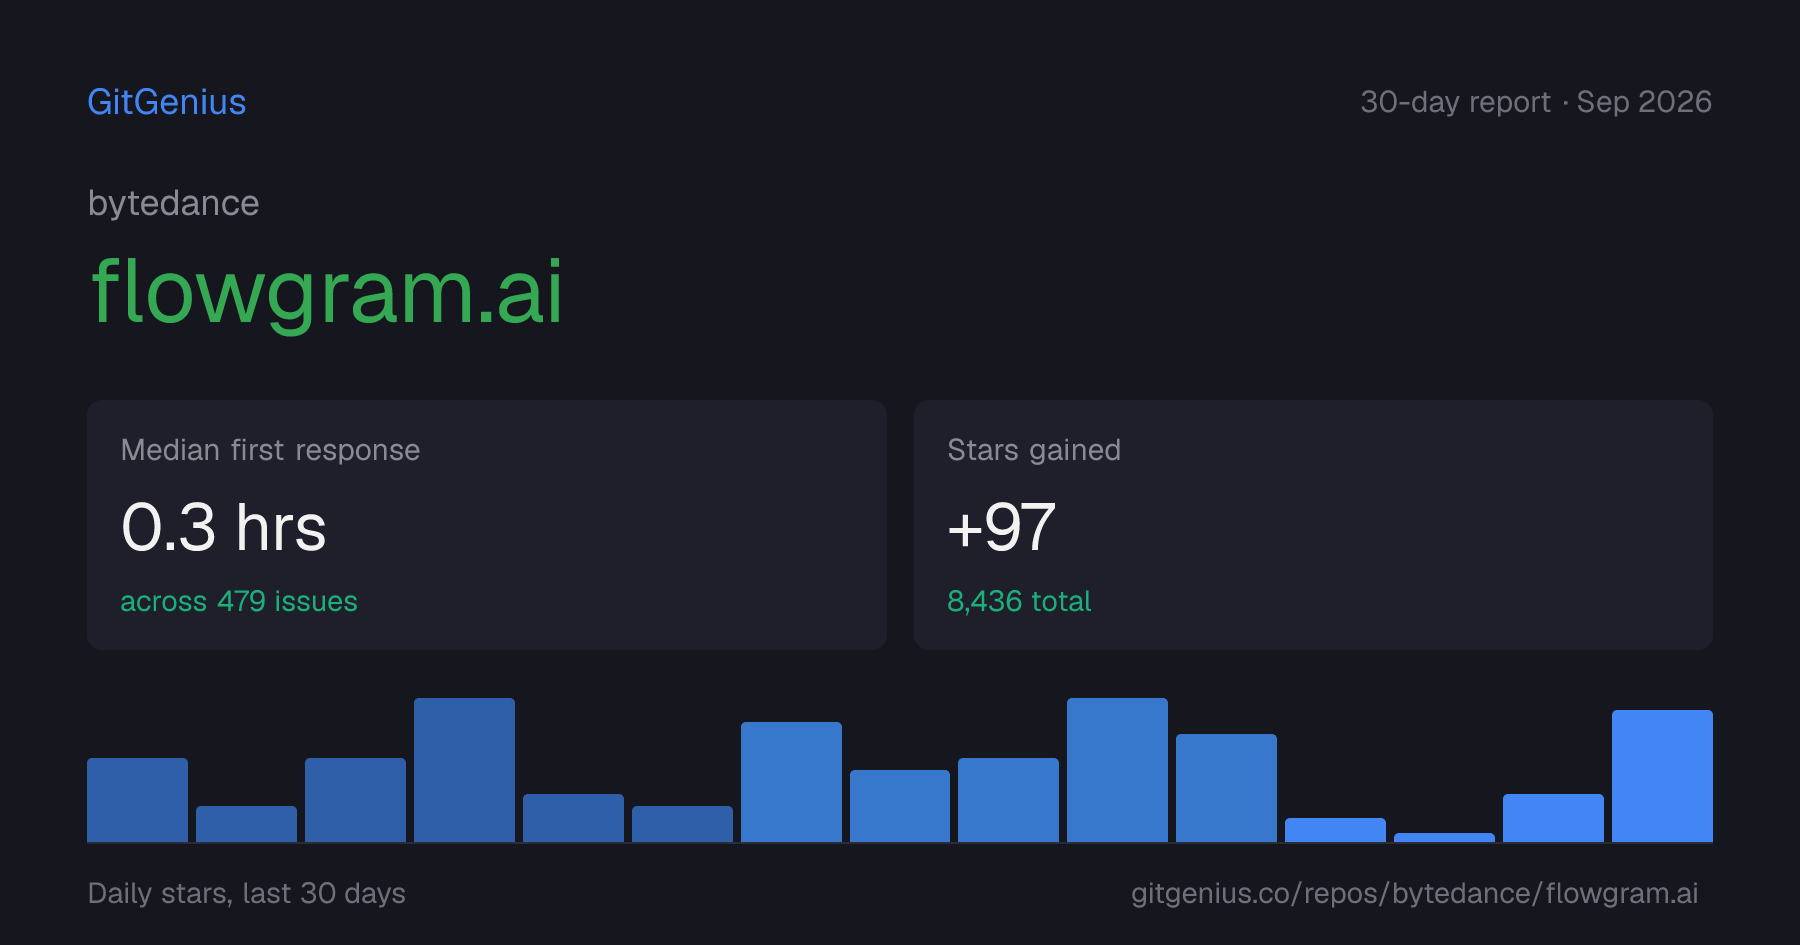Open the Stars gained card
1800x945 pixels.
(1313, 525)
